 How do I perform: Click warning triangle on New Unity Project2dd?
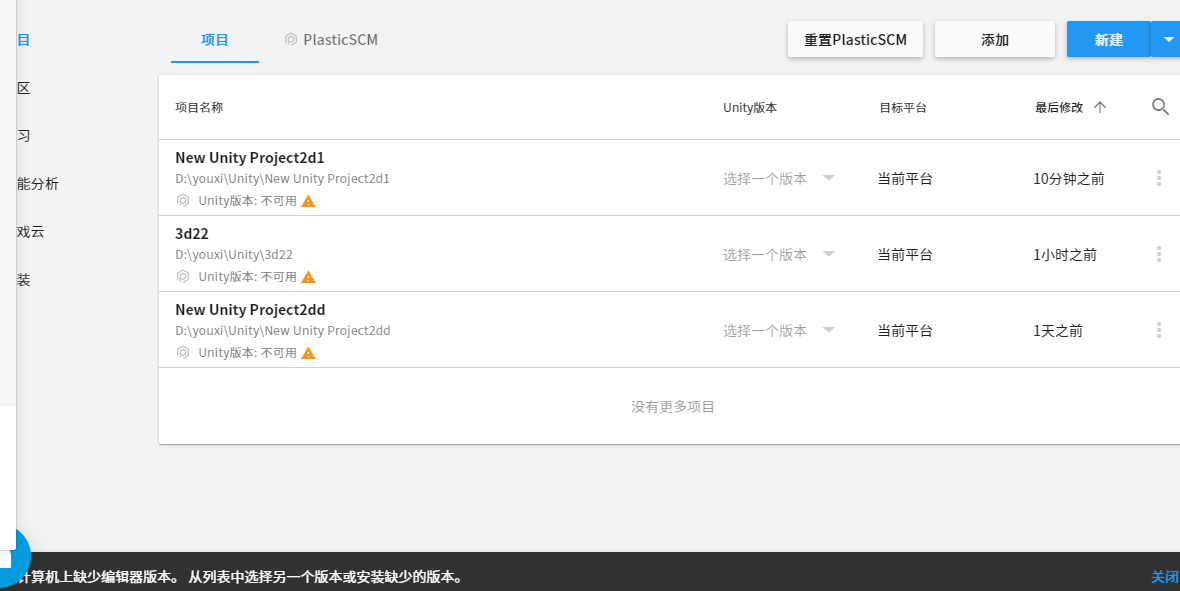[309, 353]
